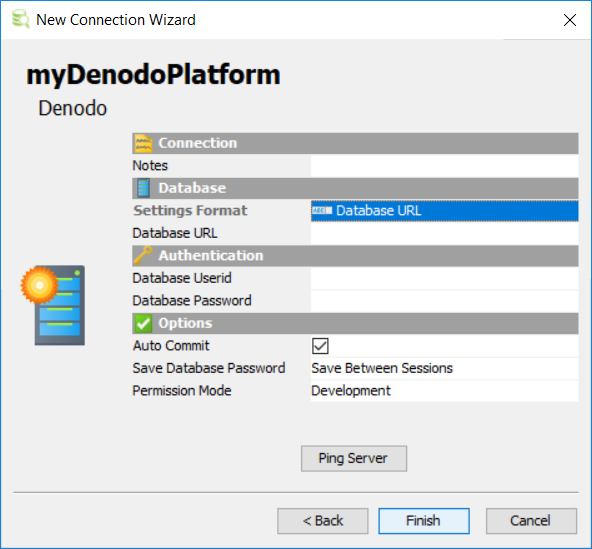Click the Authentication key icon
592x549 pixels.
(x=143, y=256)
